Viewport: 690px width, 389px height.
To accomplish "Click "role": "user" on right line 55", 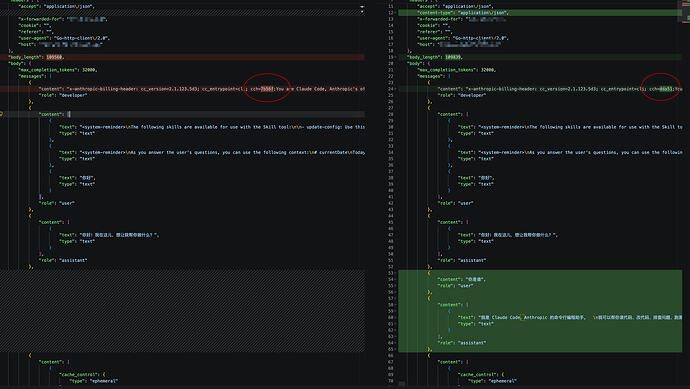I will [455, 286].
